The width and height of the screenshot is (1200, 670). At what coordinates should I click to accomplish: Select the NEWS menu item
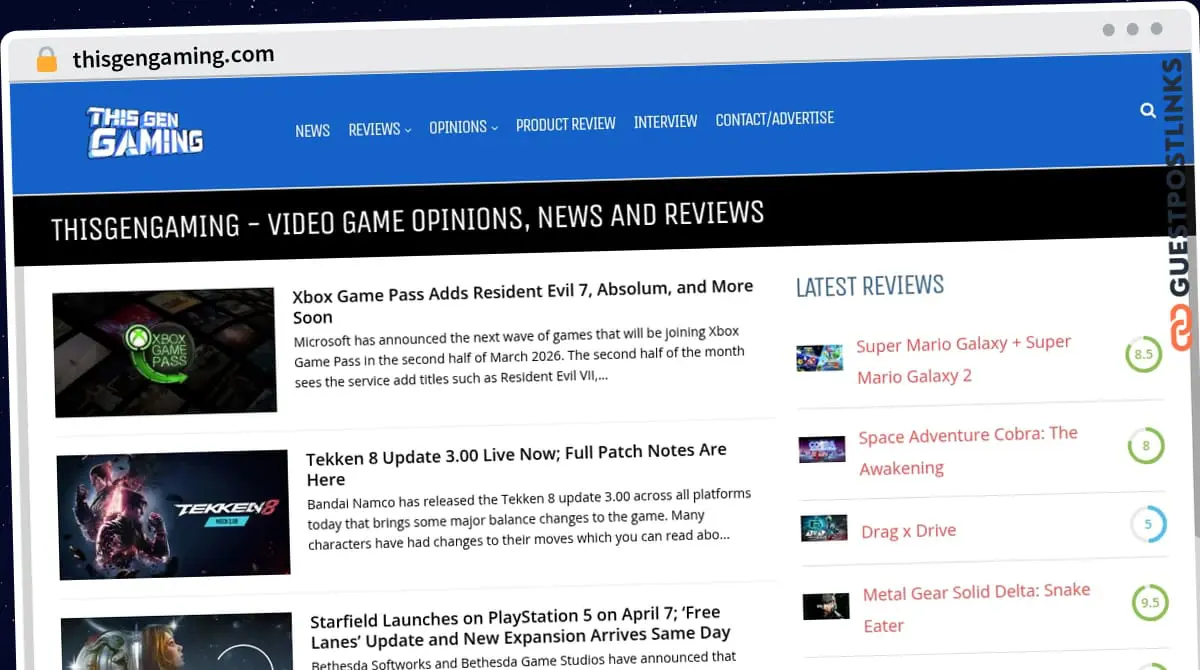point(312,130)
